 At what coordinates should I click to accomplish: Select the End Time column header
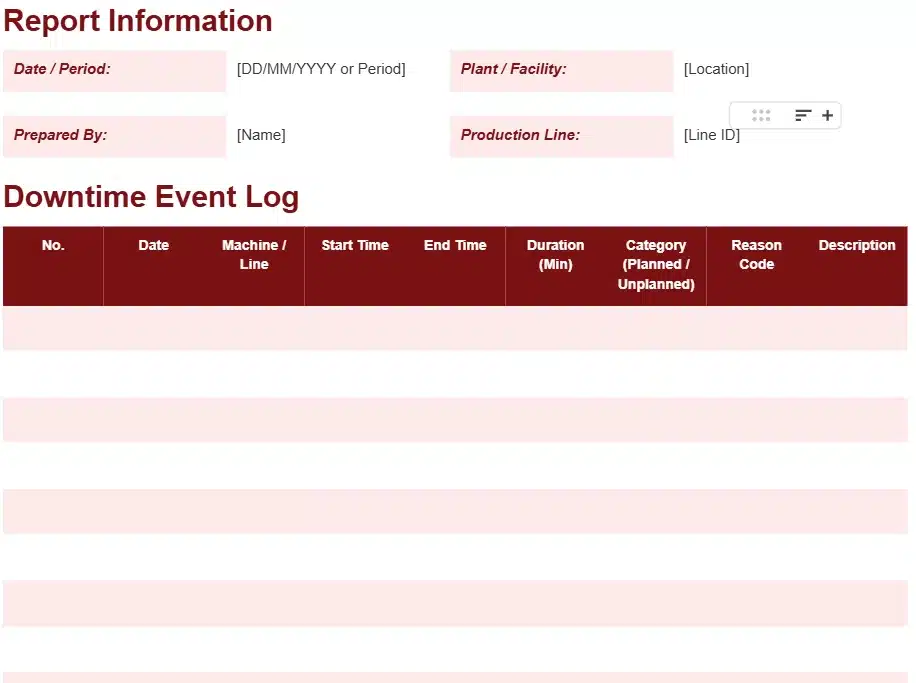455,245
